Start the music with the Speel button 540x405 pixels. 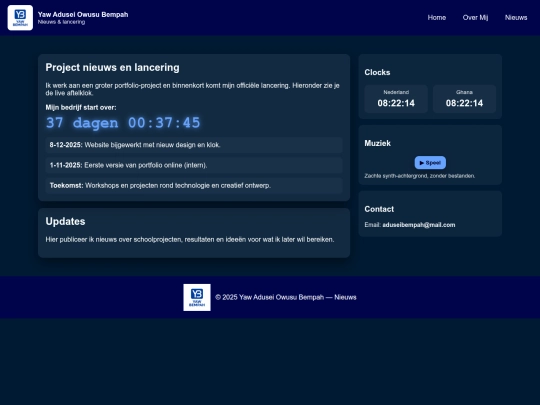(430, 163)
